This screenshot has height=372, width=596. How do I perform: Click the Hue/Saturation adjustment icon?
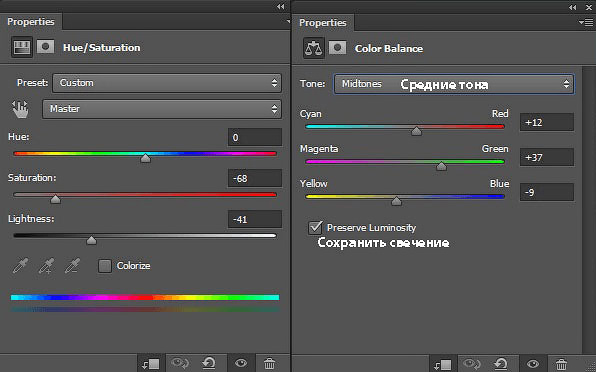22,47
